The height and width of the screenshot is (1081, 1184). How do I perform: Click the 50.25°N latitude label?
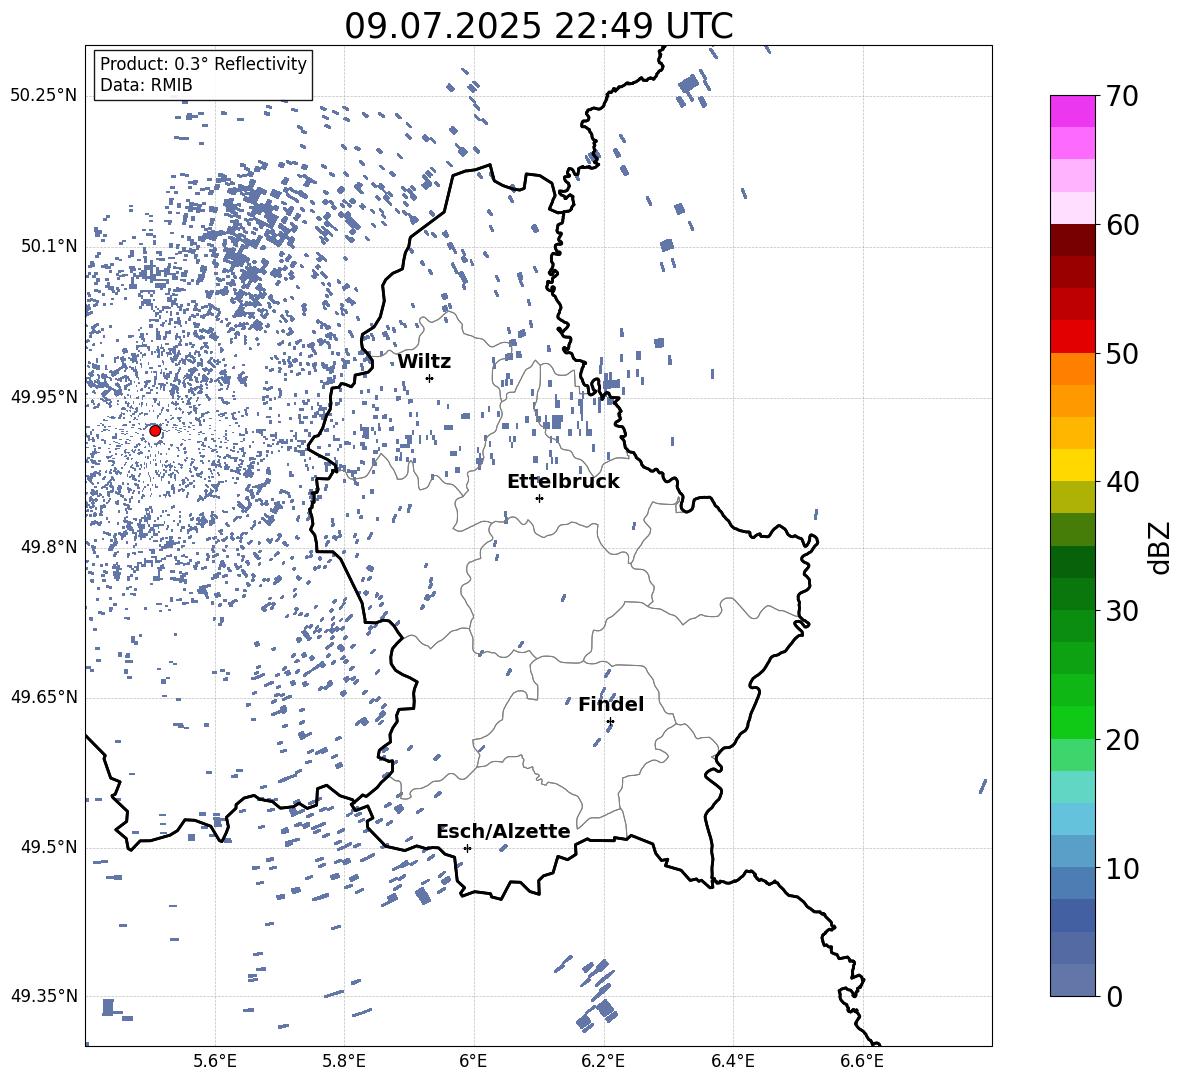[x=44, y=96]
